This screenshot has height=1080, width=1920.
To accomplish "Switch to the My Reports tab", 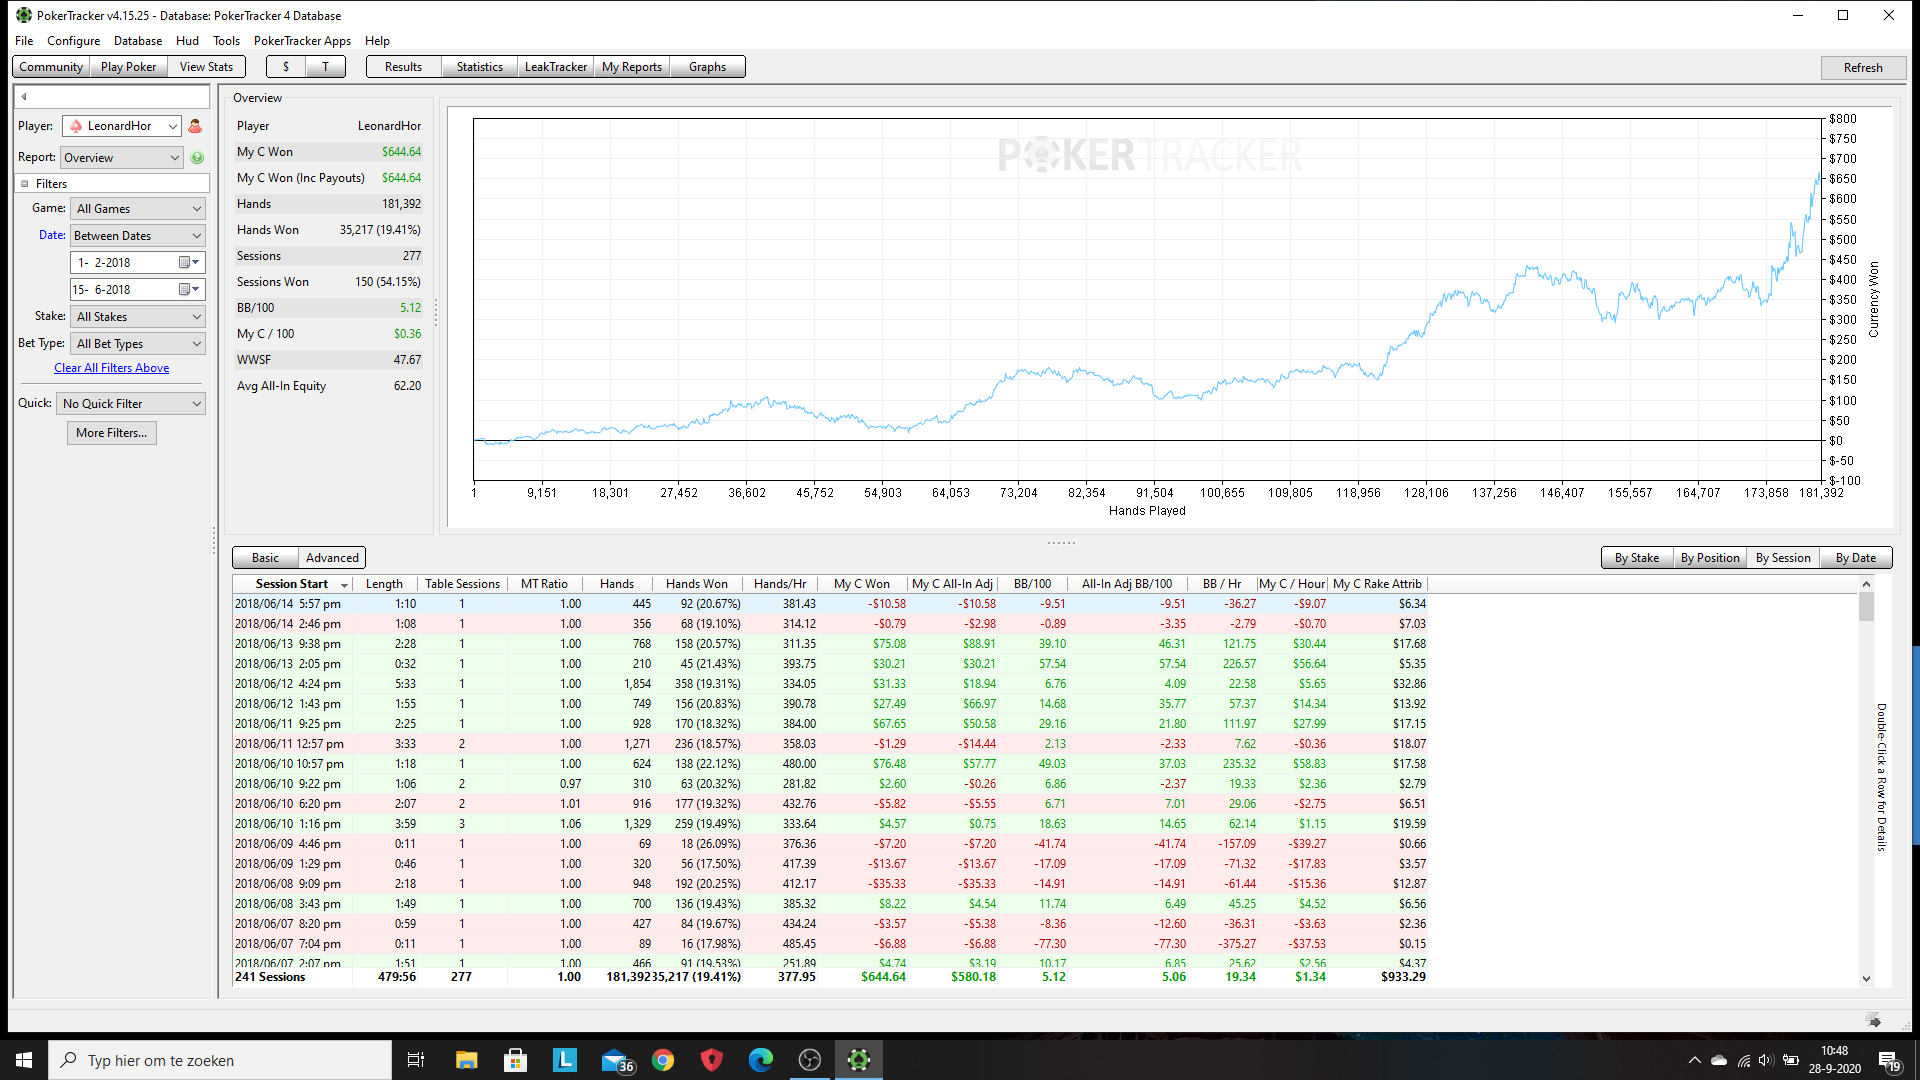I will tap(632, 67).
